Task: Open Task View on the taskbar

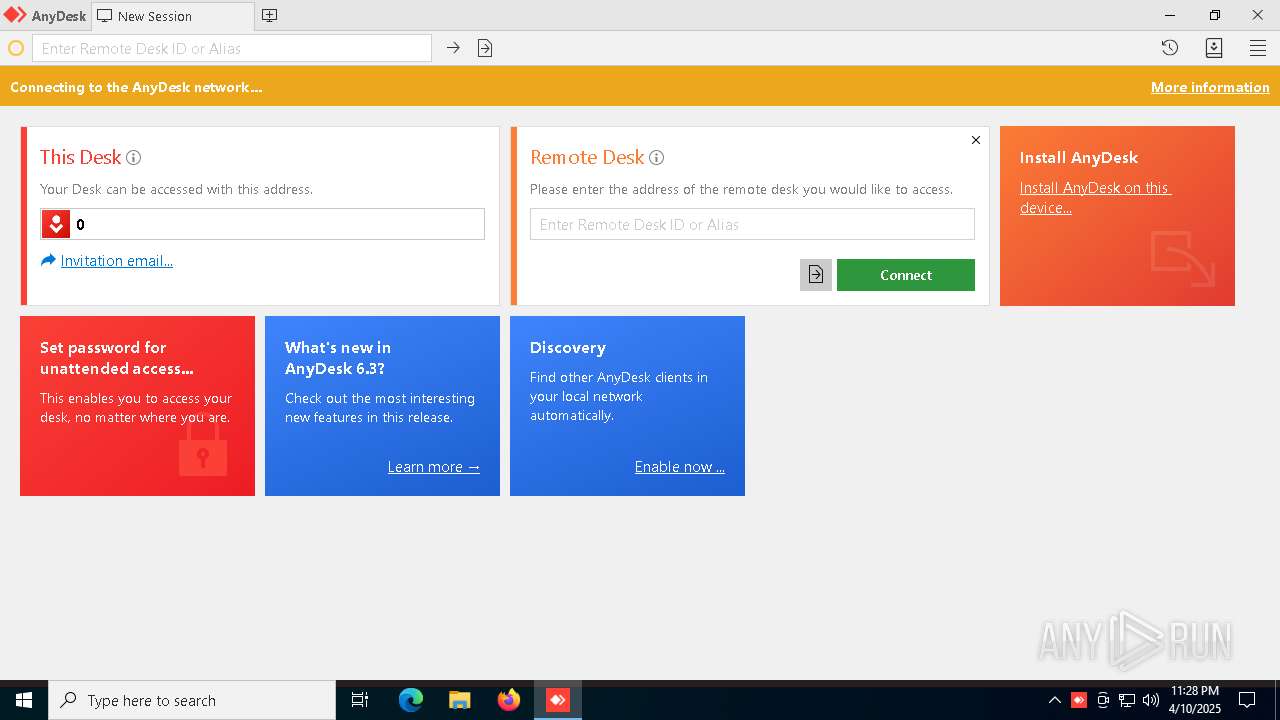Action: tap(360, 700)
